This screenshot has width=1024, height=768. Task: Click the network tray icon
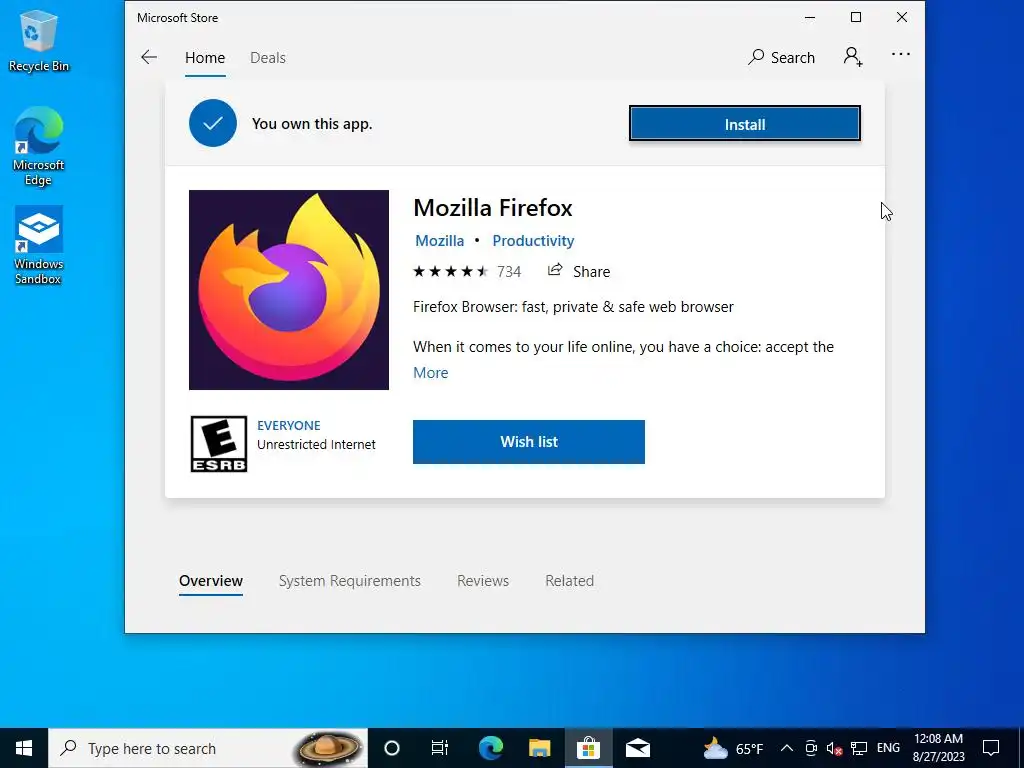(859, 748)
